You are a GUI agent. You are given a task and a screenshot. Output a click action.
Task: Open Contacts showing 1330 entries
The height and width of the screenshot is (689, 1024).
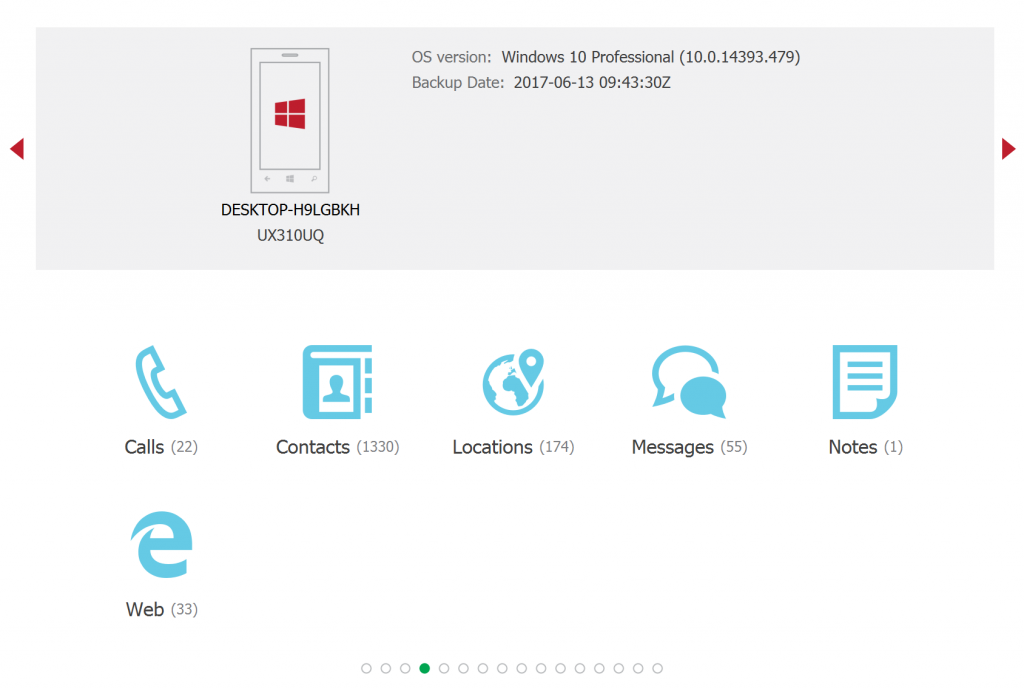[x=337, y=447]
